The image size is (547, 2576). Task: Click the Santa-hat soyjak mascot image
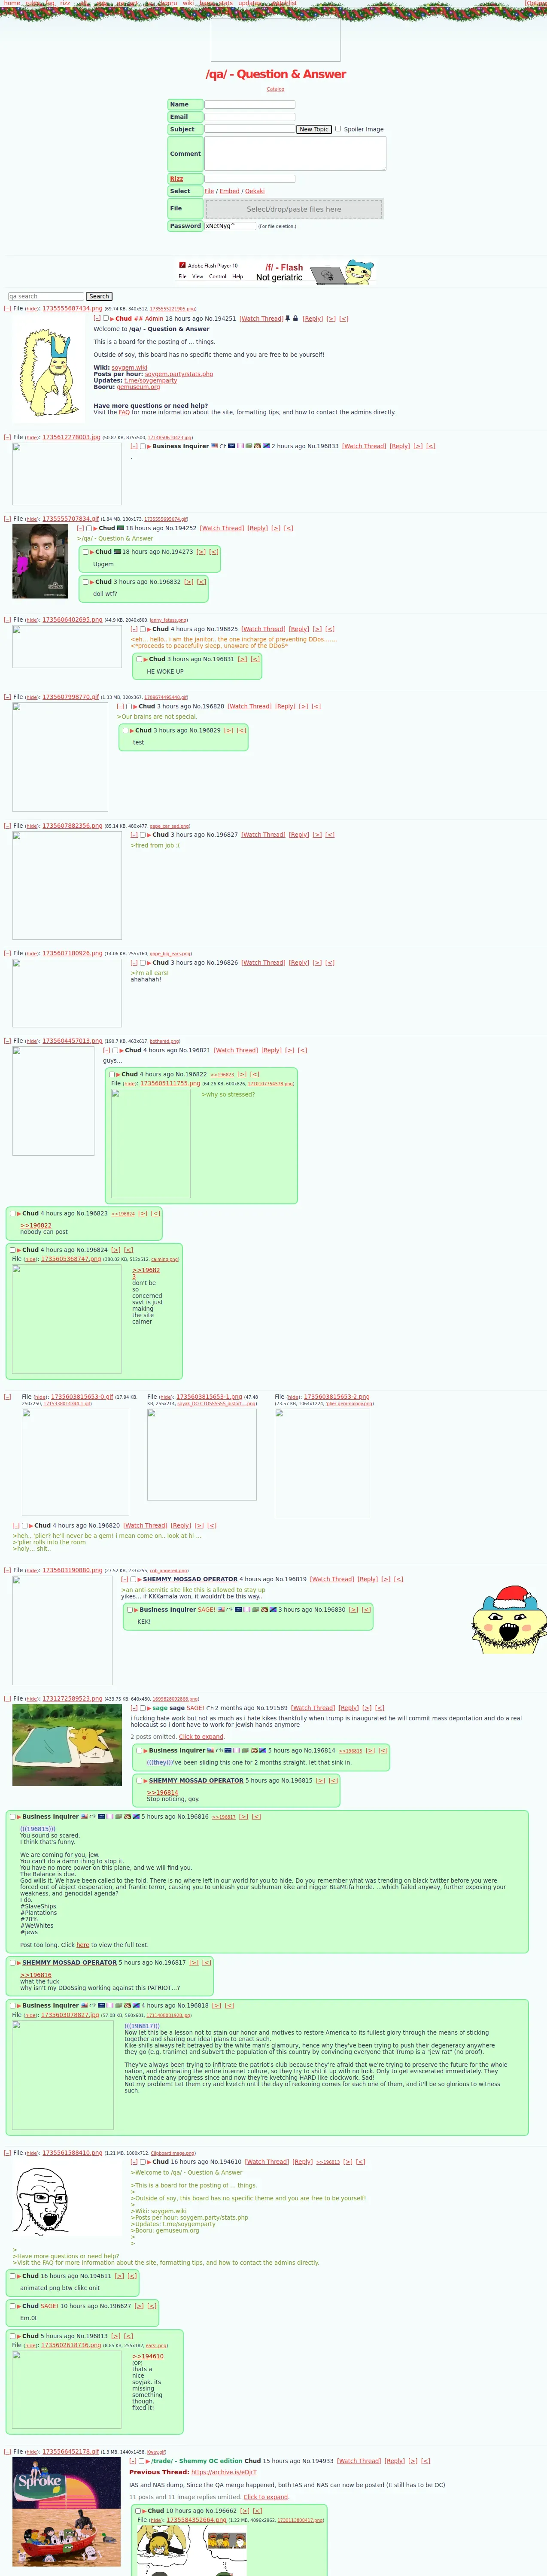point(509,1618)
